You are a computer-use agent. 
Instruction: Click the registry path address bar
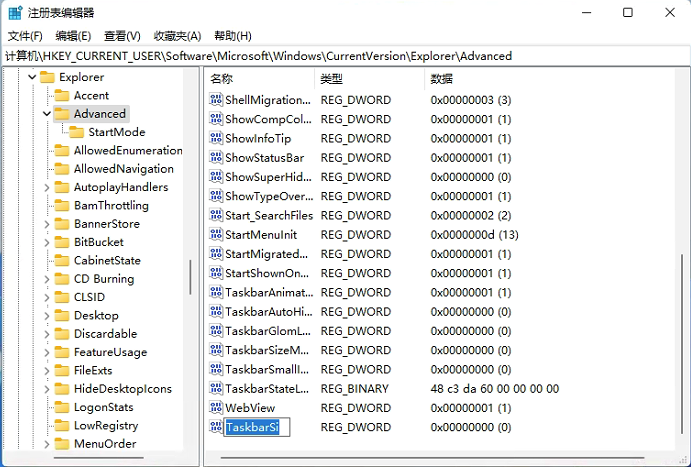[345, 56]
